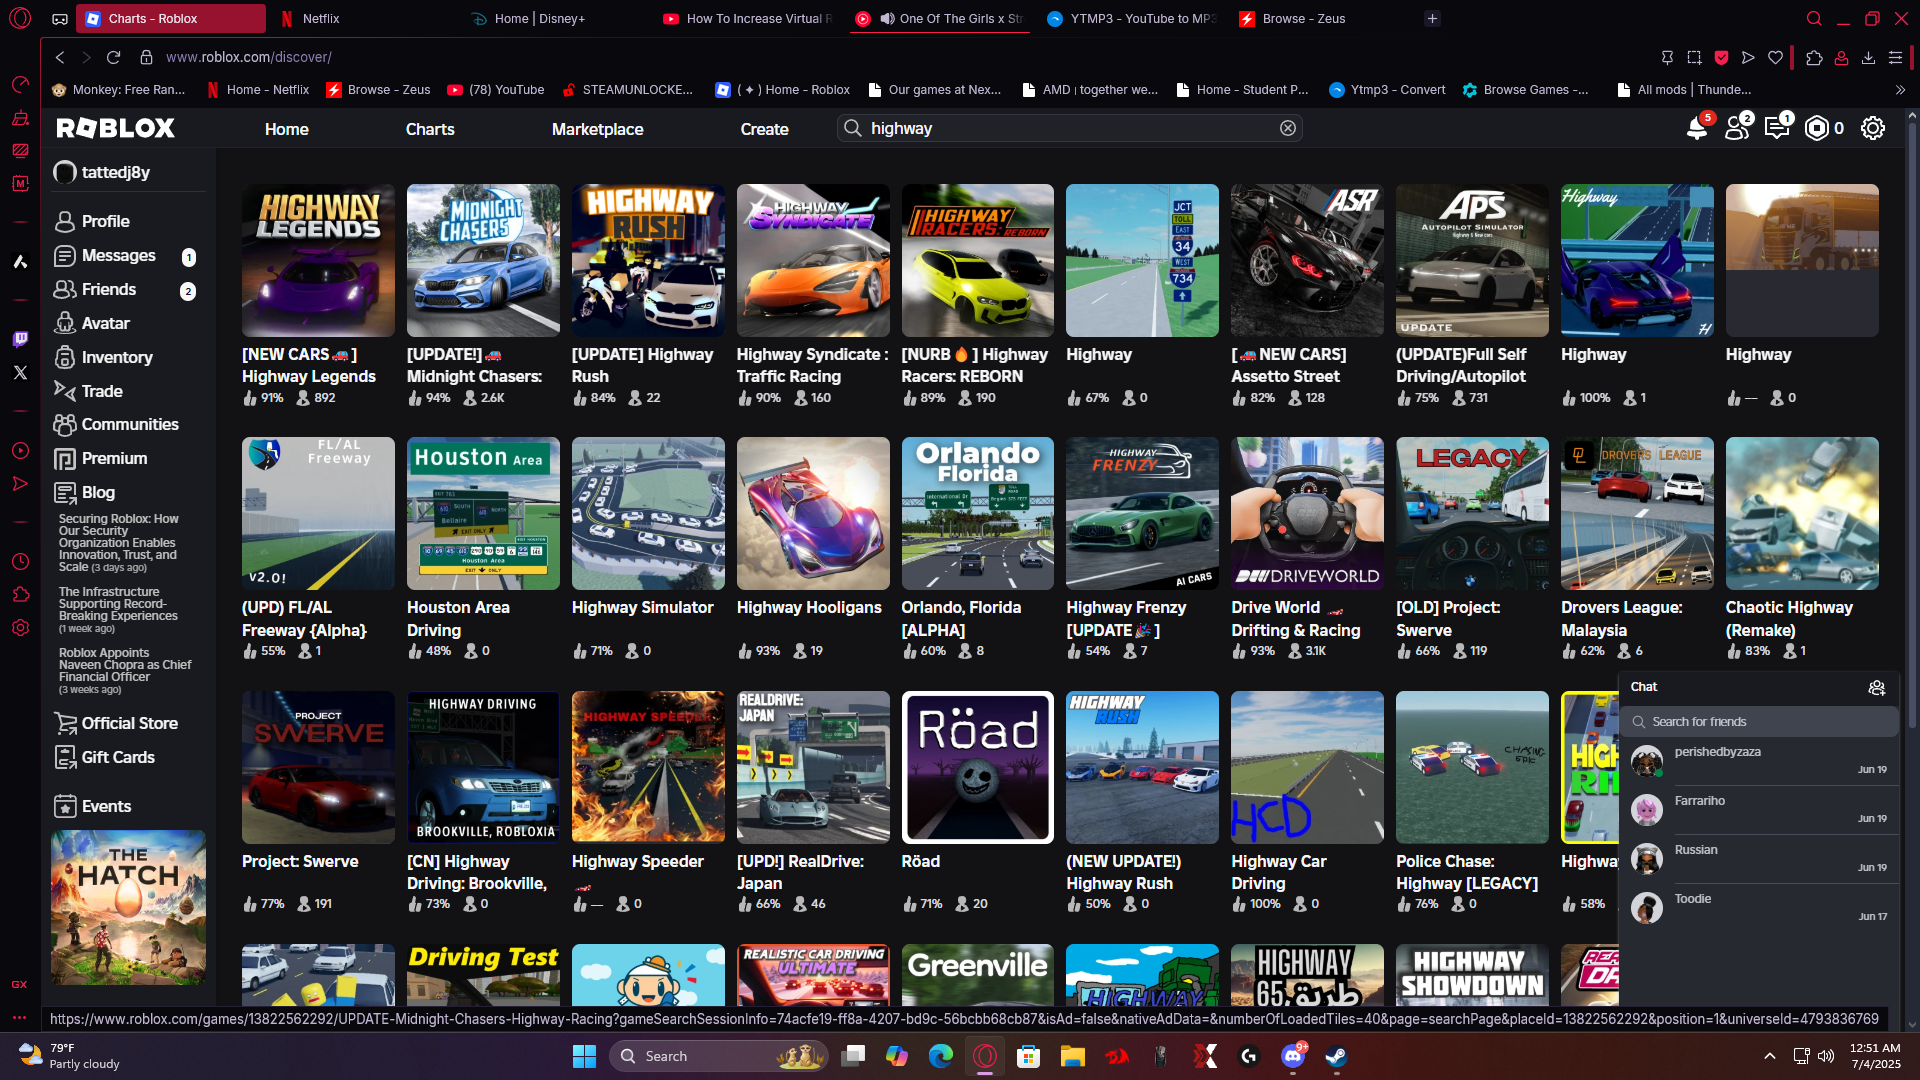Screen dimensions: 1920x1080
Task: Switch to the Netflix browser tab
Action: tap(320, 18)
